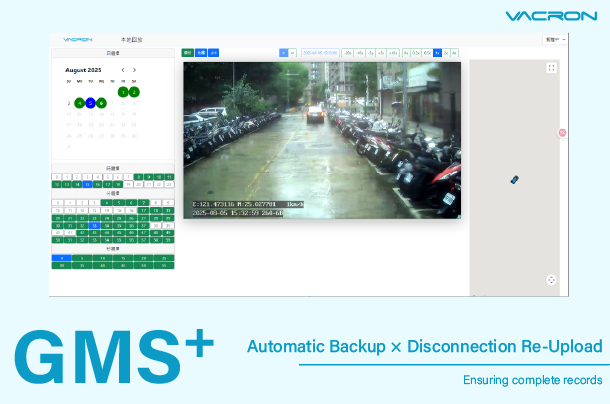This screenshot has width=610, height=404.
Task: Choose hour 11 in the hour selector
Action: (x=169, y=177)
